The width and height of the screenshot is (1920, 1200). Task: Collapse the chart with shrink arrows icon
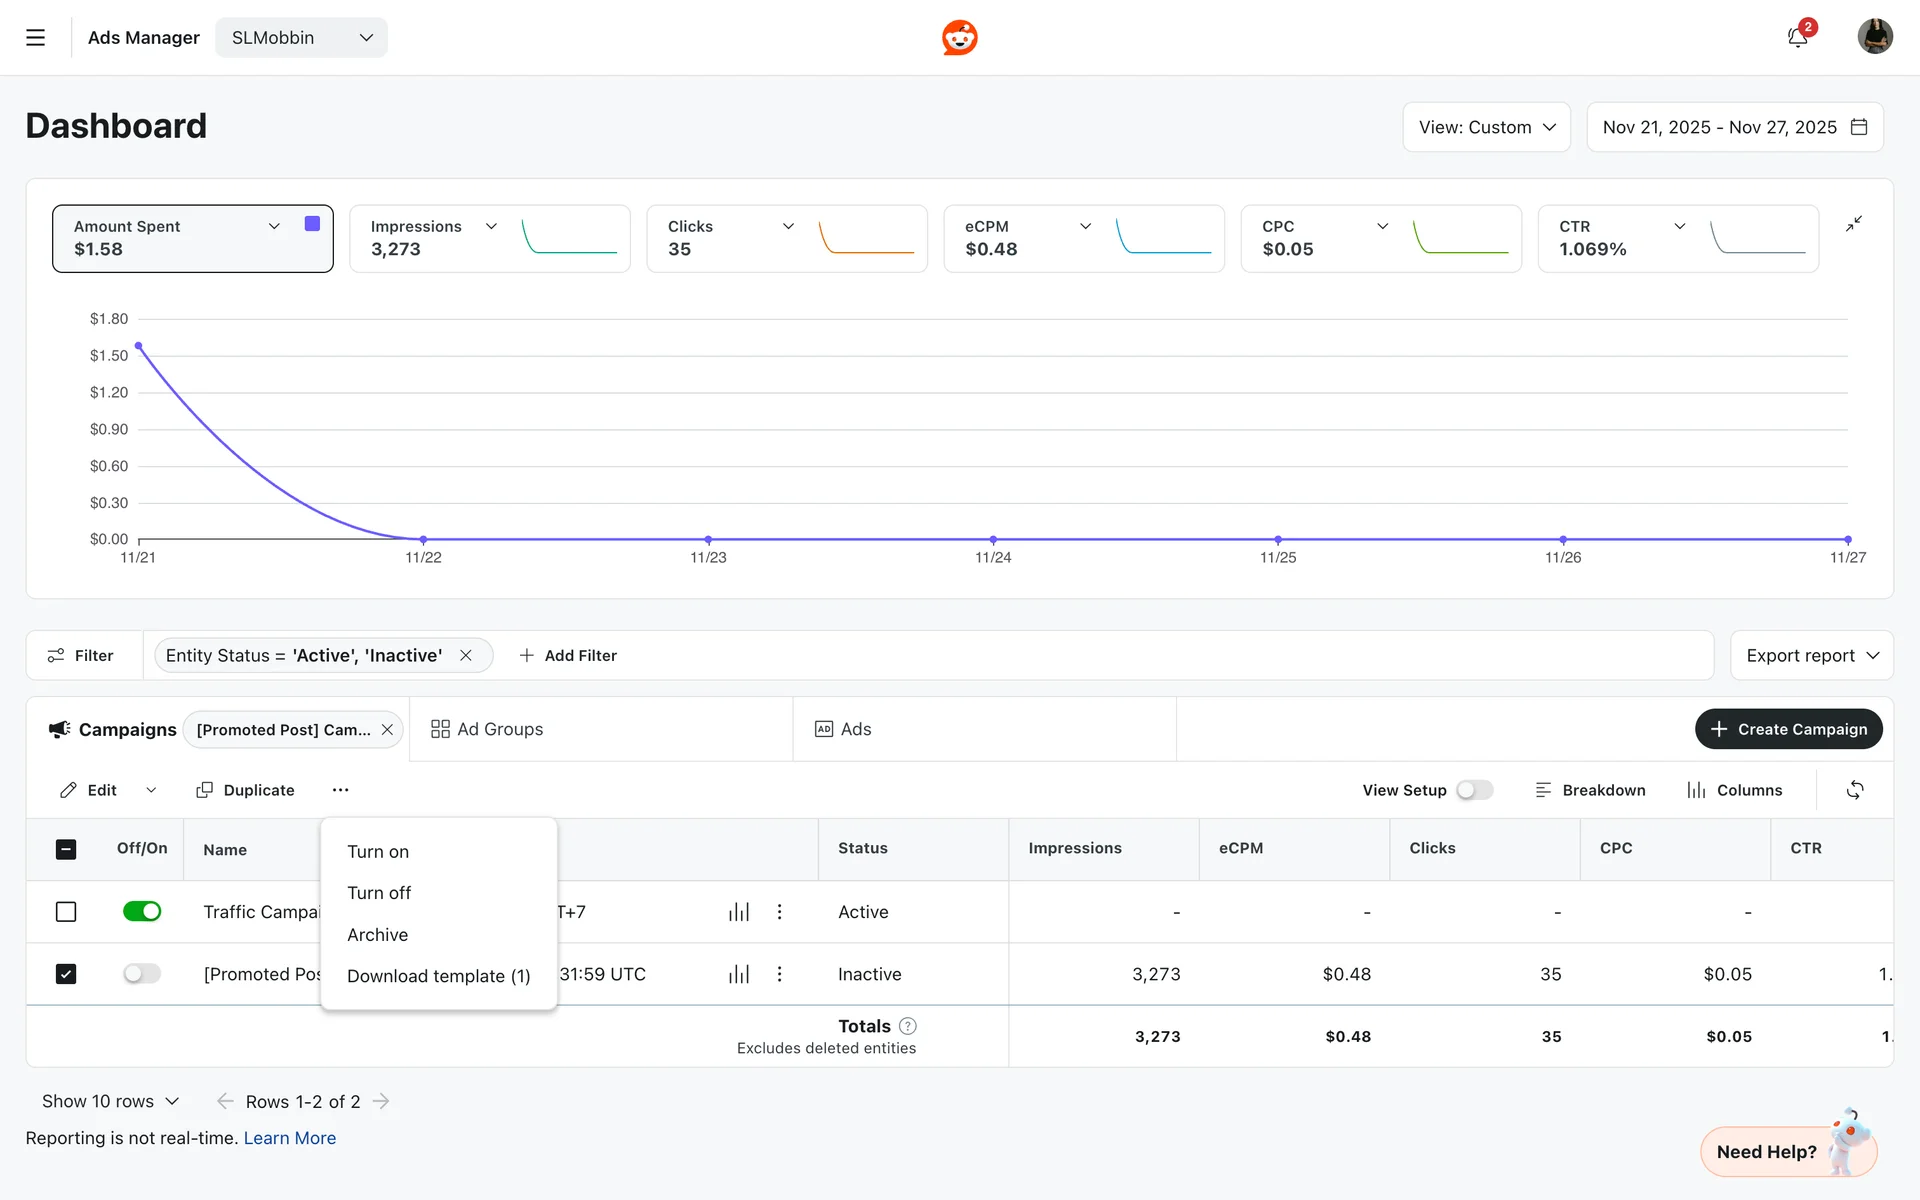pyautogui.click(x=1853, y=224)
